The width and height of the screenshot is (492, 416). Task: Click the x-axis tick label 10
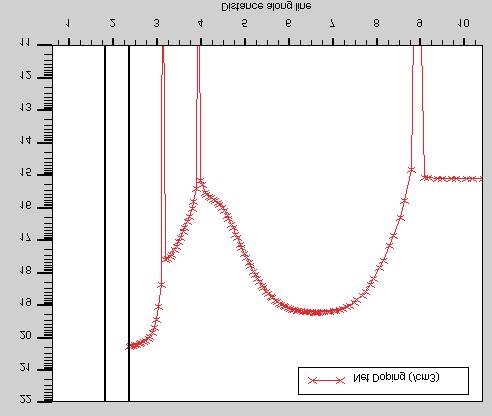tap(464, 23)
